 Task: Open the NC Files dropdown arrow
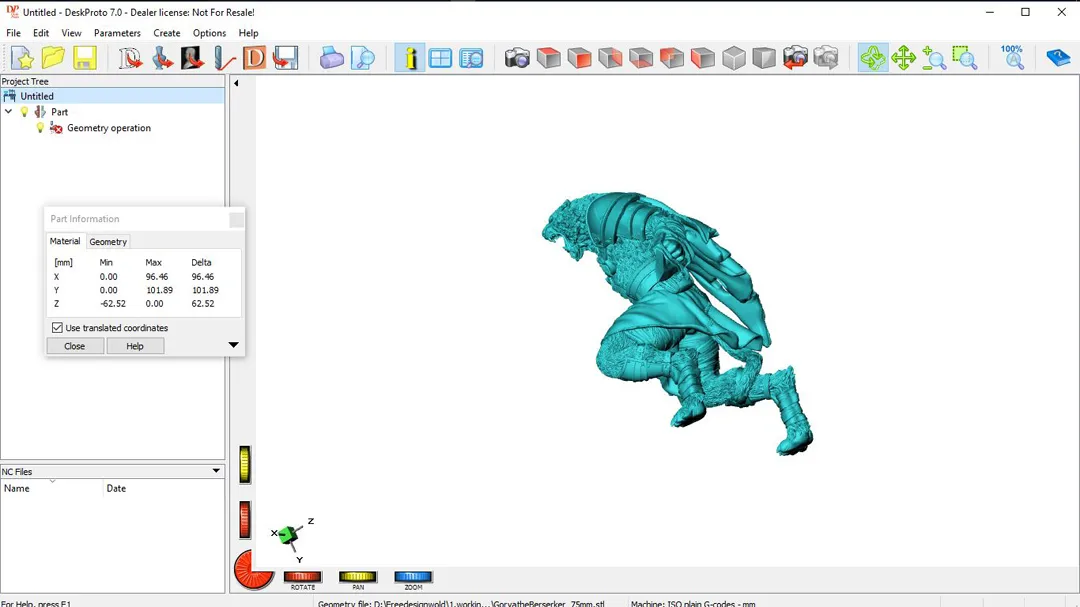coord(216,471)
